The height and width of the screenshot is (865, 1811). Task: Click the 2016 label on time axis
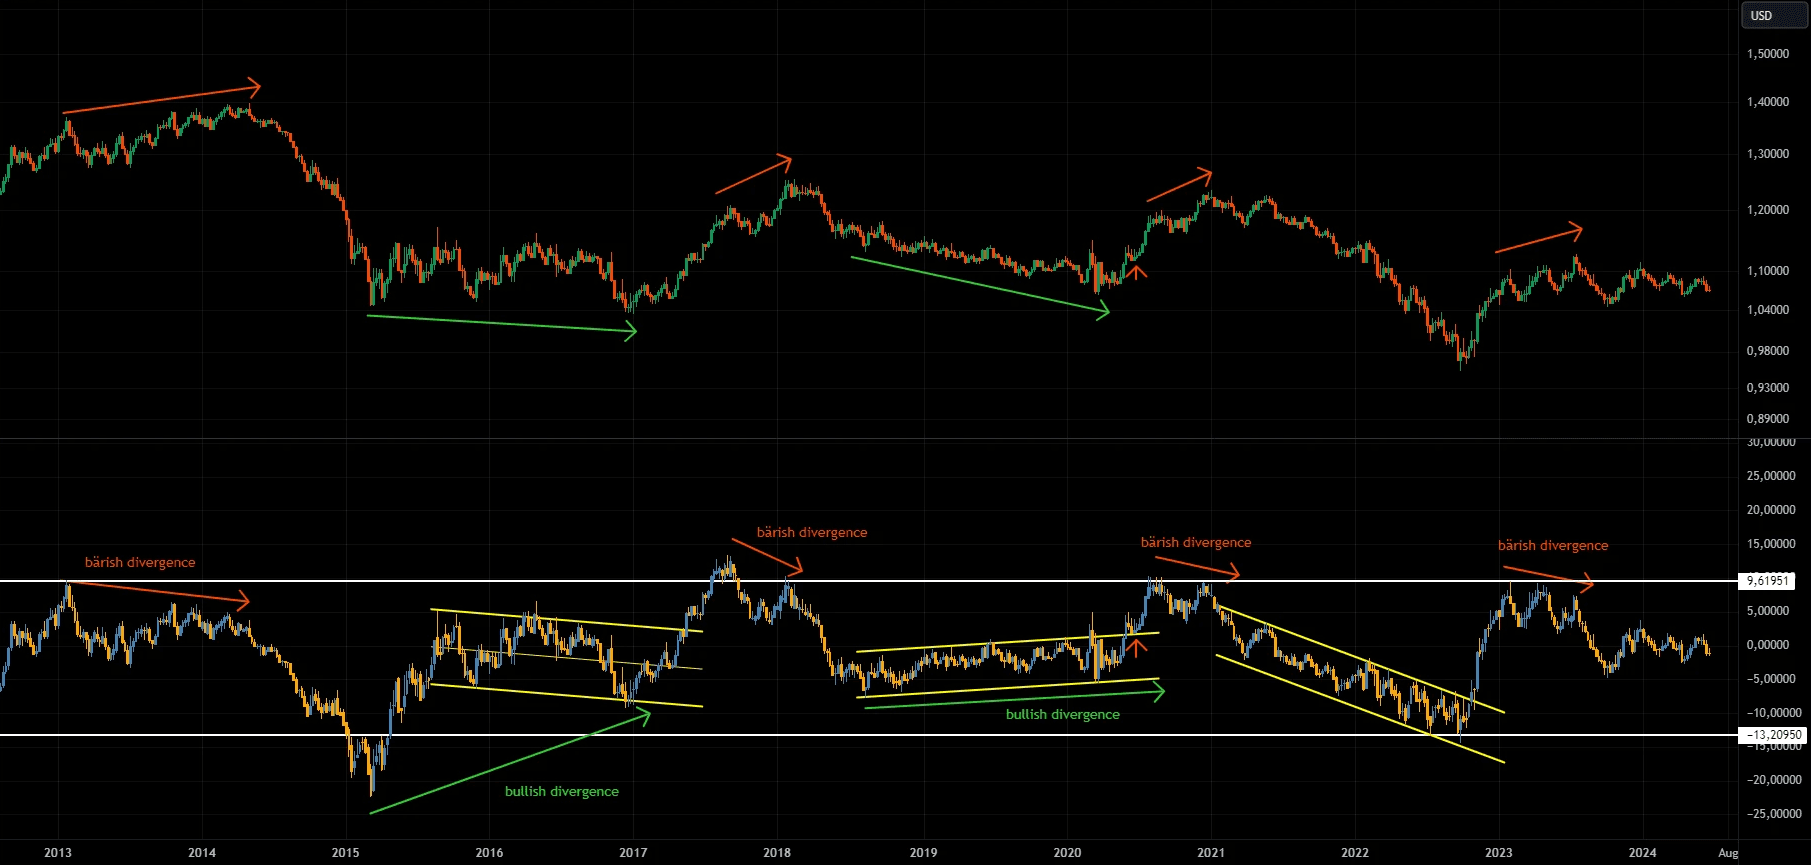(x=490, y=853)
